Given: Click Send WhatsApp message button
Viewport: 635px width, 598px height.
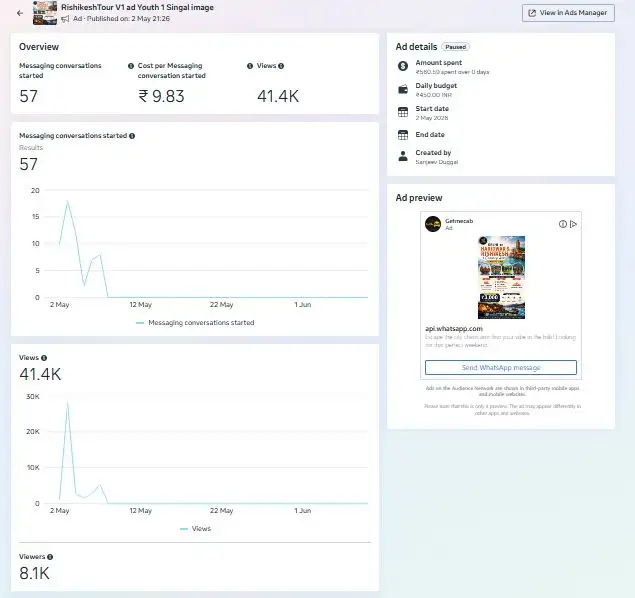Looking at the screenshot, I should pos(501,368).
